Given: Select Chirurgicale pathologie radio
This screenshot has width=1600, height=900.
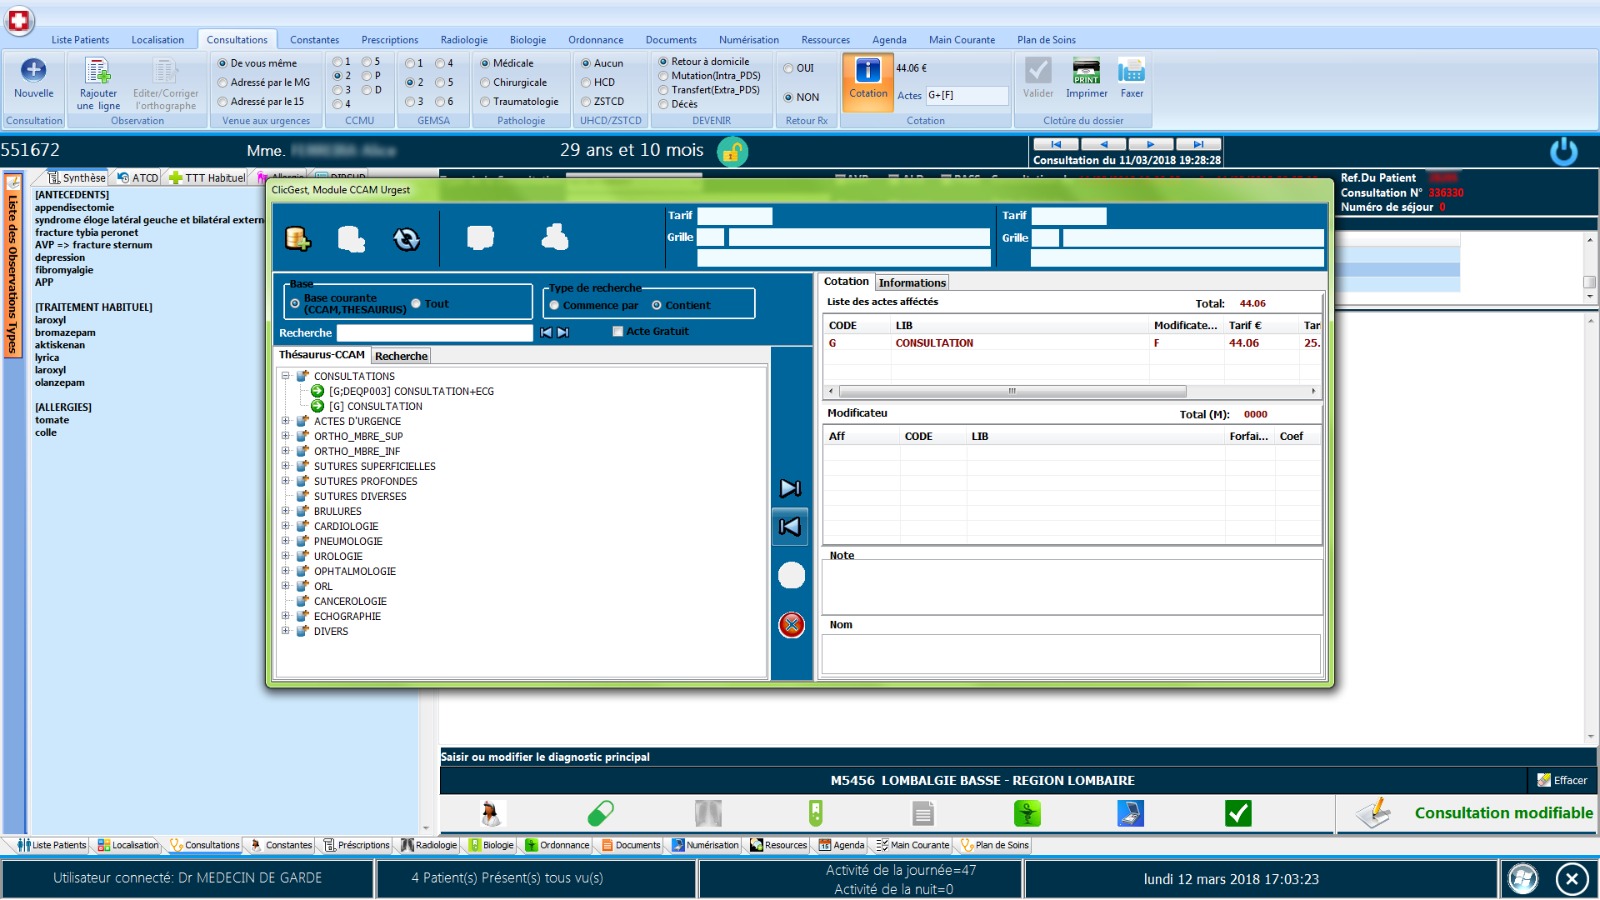Looking at the screenshot, I should 485,83.
